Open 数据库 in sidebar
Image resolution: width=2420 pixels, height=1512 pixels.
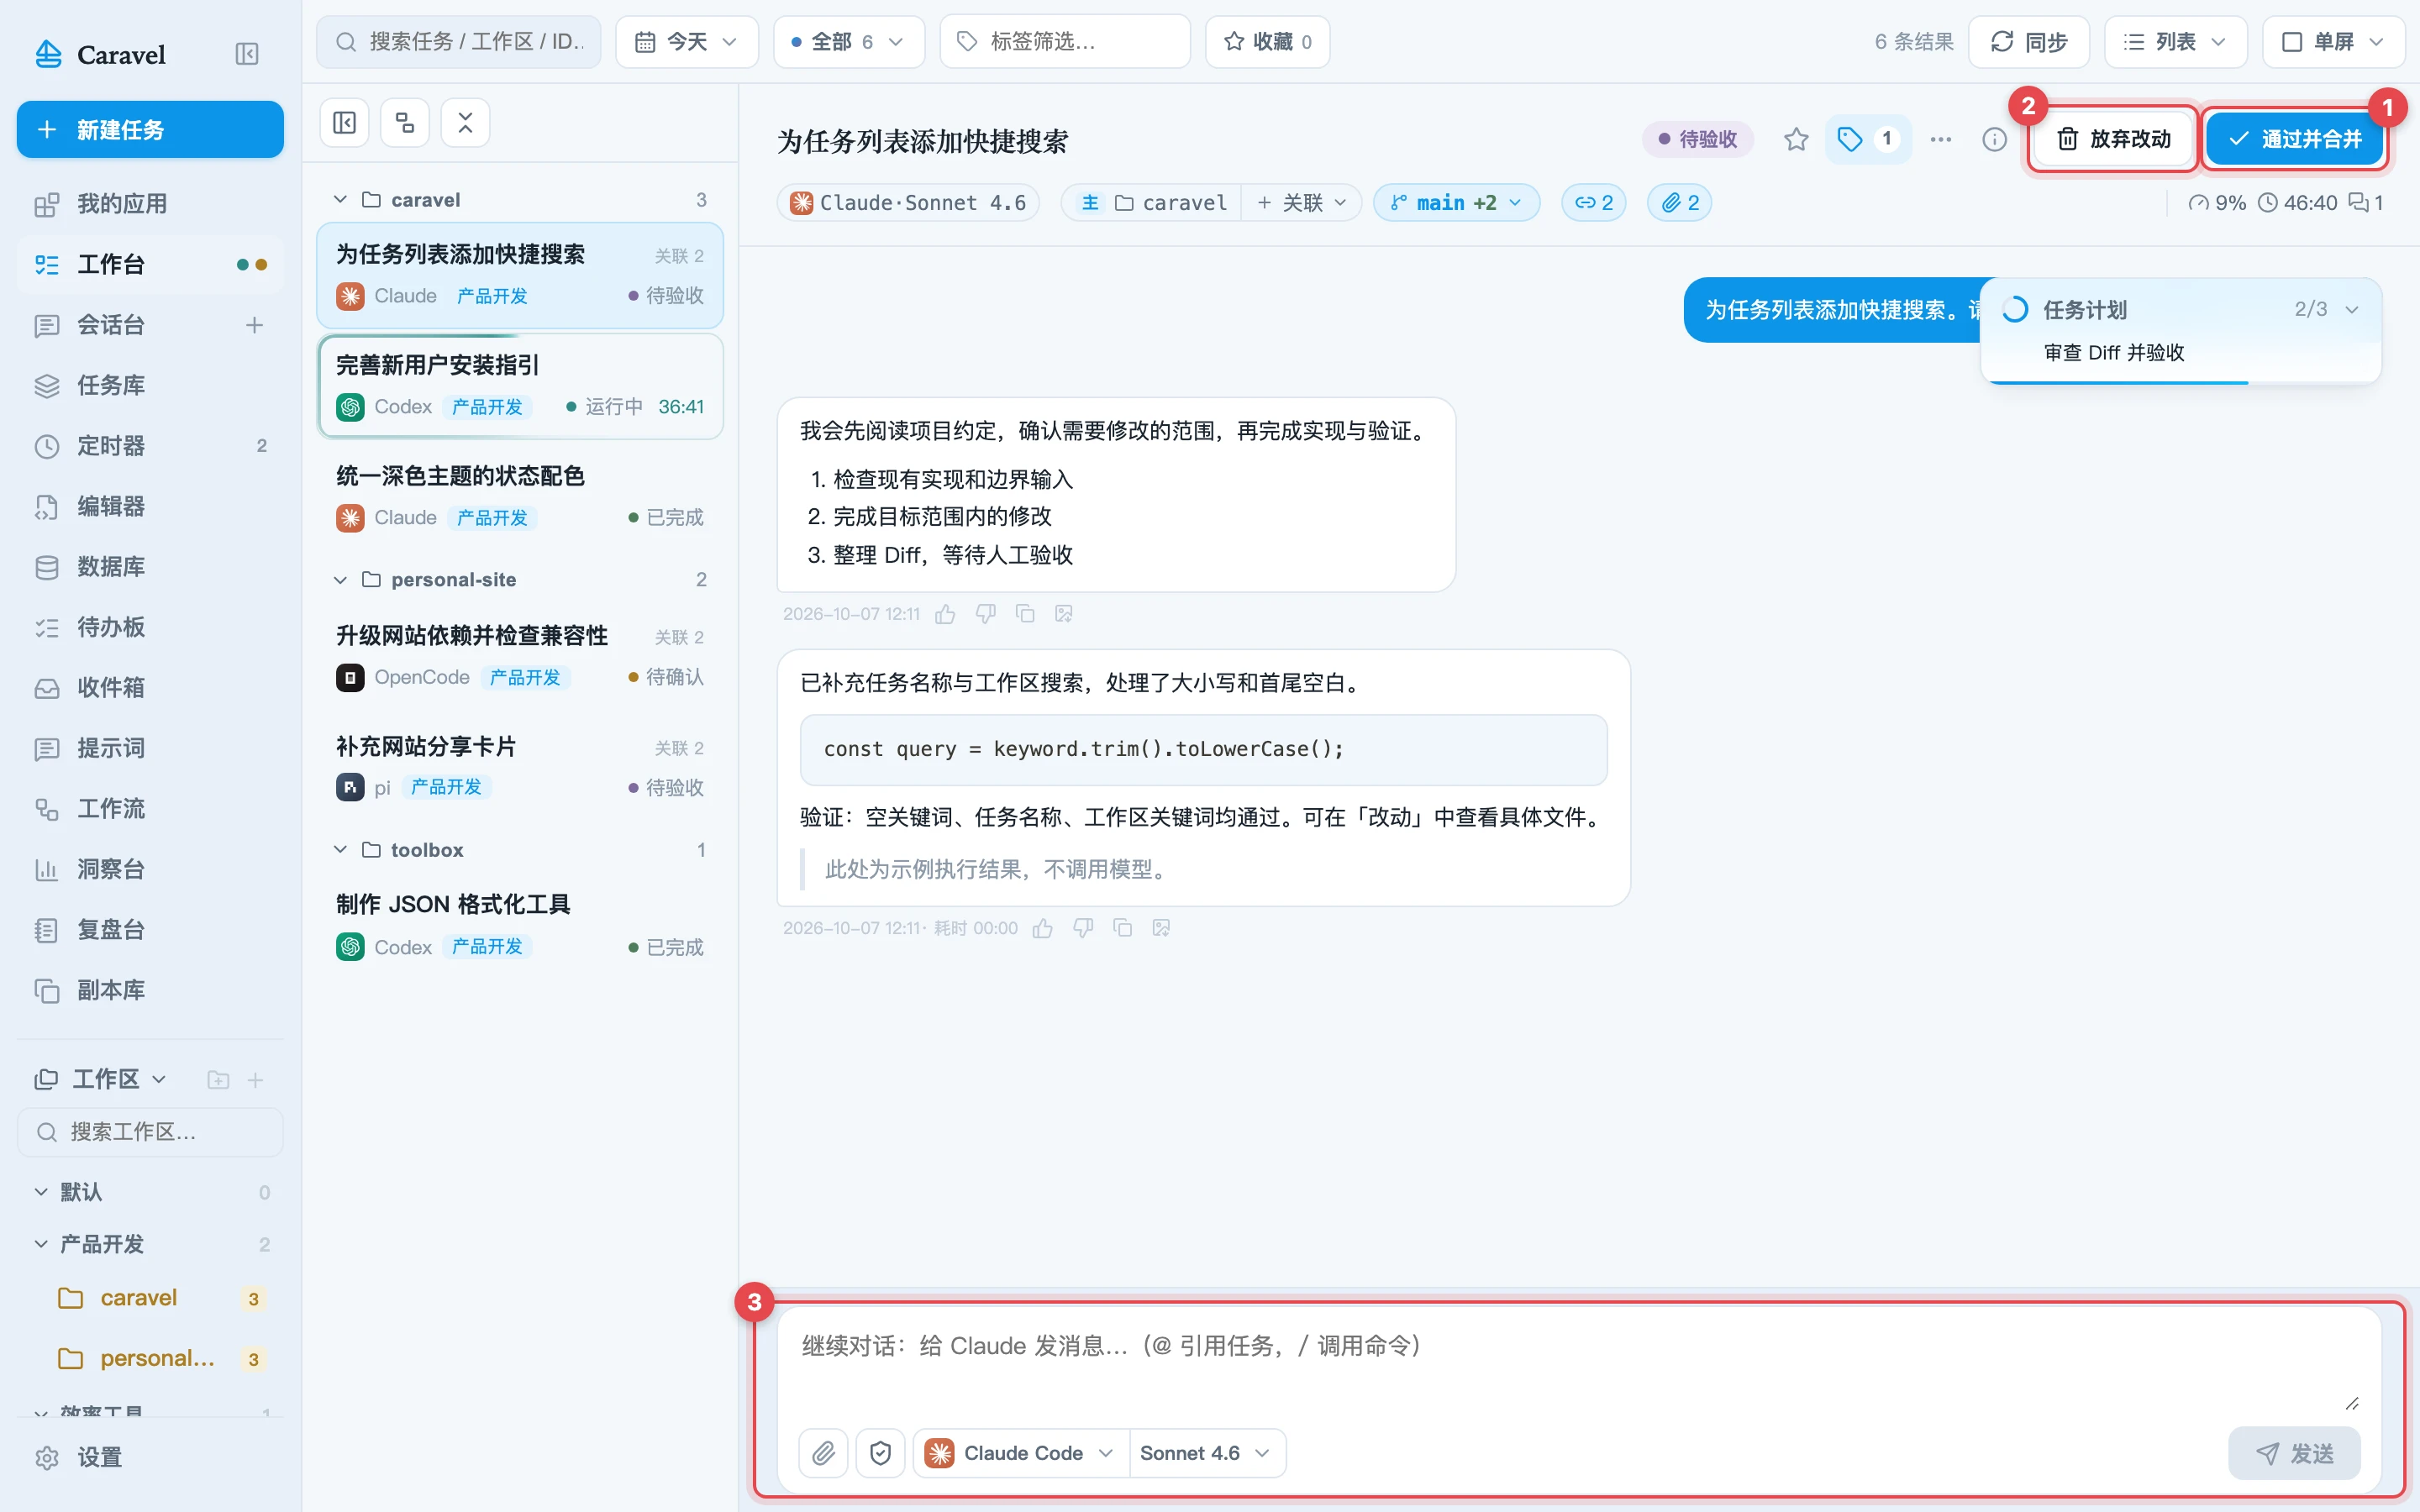click(150, 567)
